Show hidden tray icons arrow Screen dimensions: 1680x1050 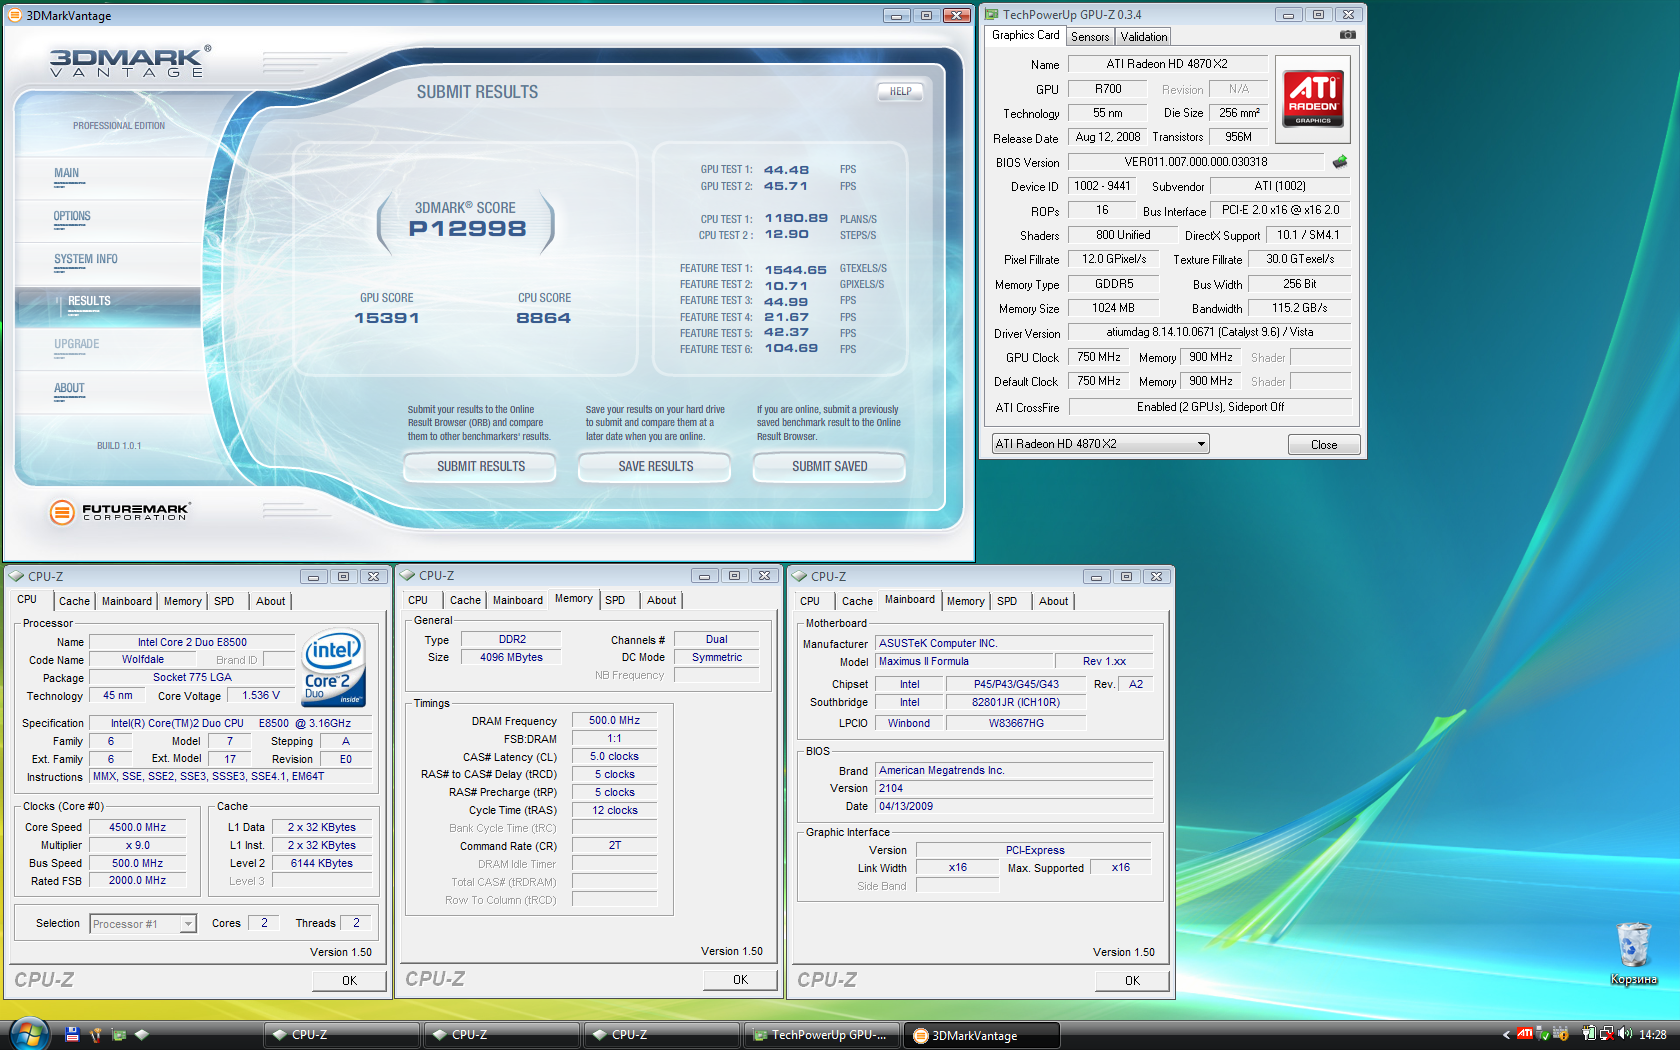1506,1035
